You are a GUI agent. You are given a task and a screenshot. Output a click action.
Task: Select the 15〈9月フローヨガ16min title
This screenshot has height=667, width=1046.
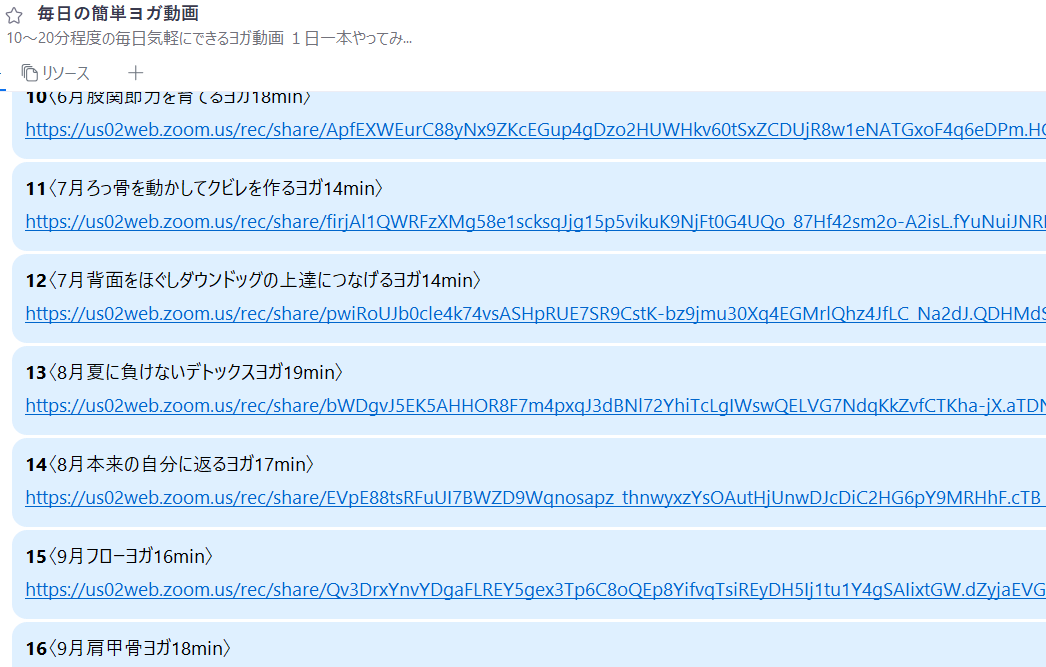click(x=119, y=556)
